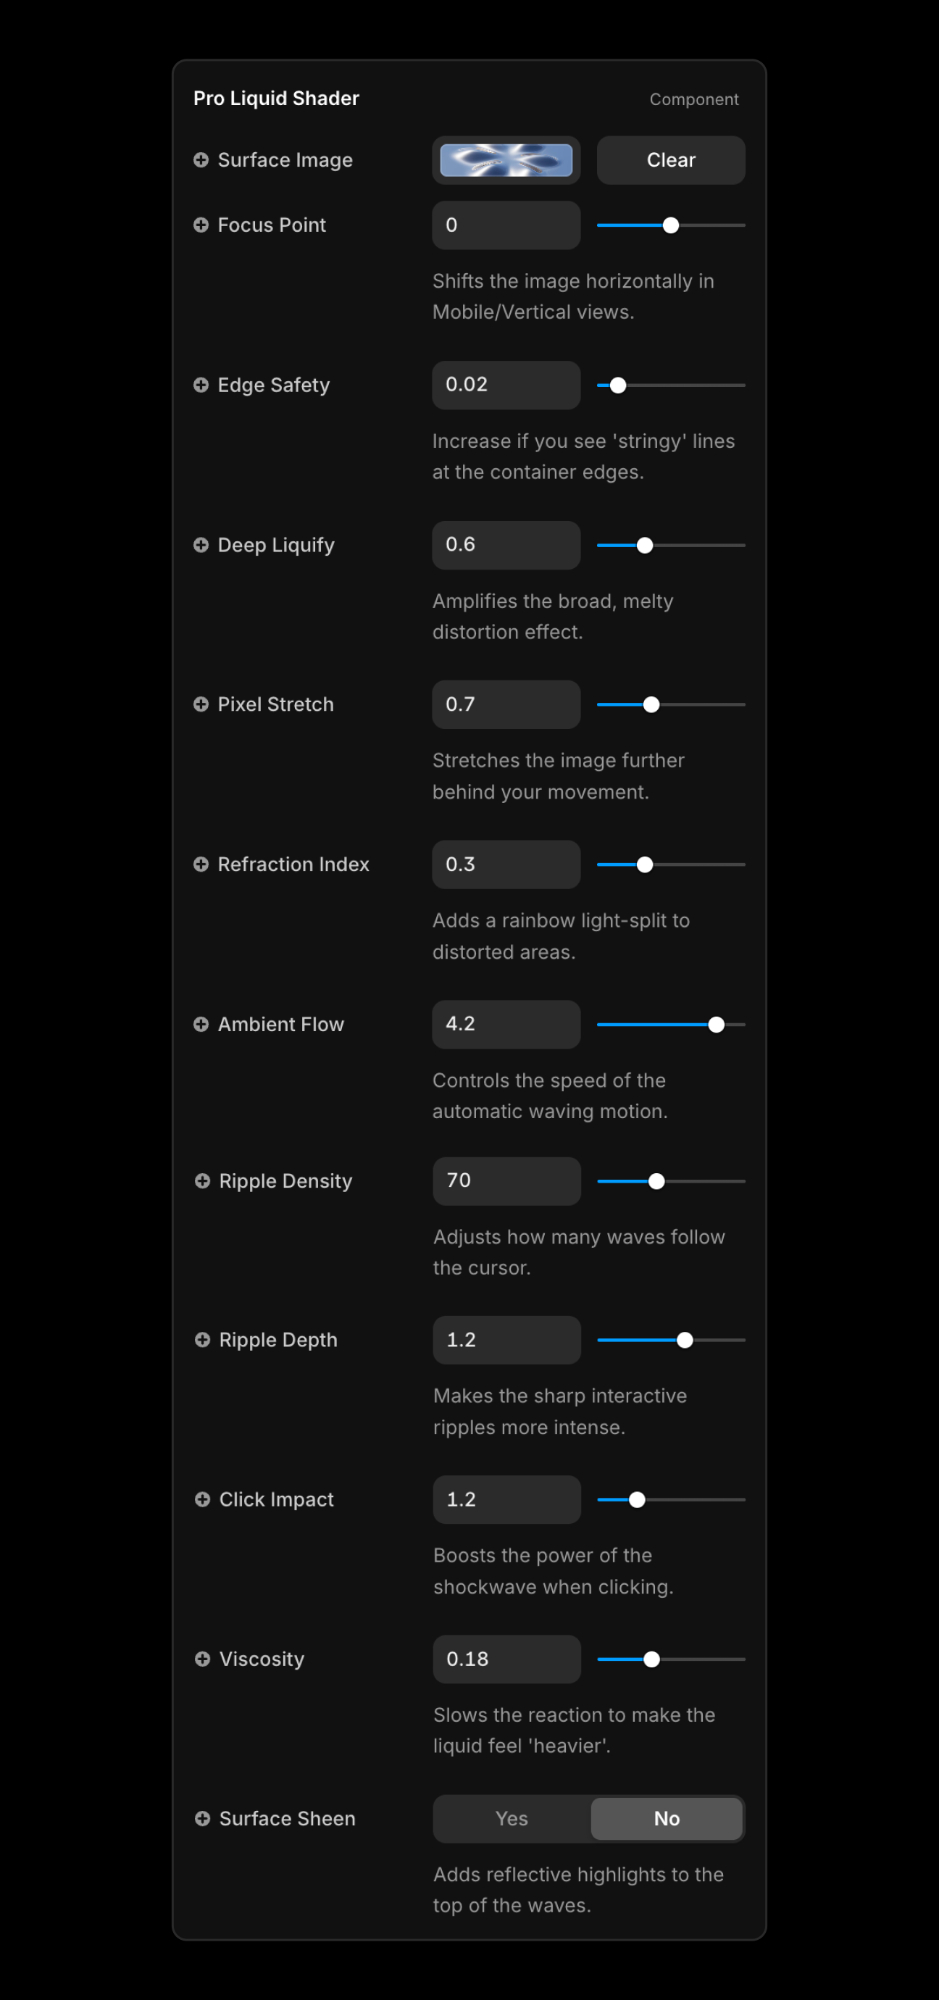Image resolution: width=939 pixels, height=2000 pixels.
Task: Select the Click Impact value input
Action: [x=506, y=1500]
